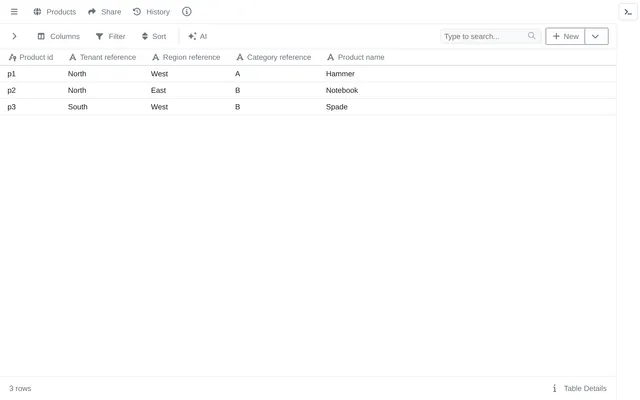Viewport: 640px width, 400px height.
Task: Select the p1 cell
Action: [11, 74]
